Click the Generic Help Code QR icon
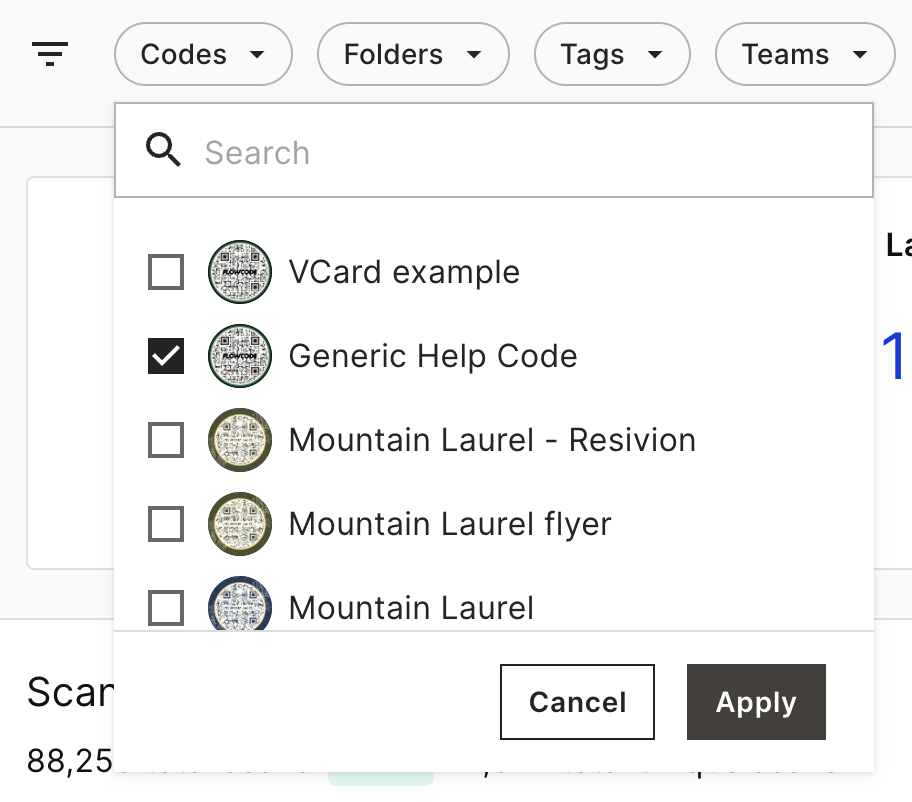 click(240, 355)
